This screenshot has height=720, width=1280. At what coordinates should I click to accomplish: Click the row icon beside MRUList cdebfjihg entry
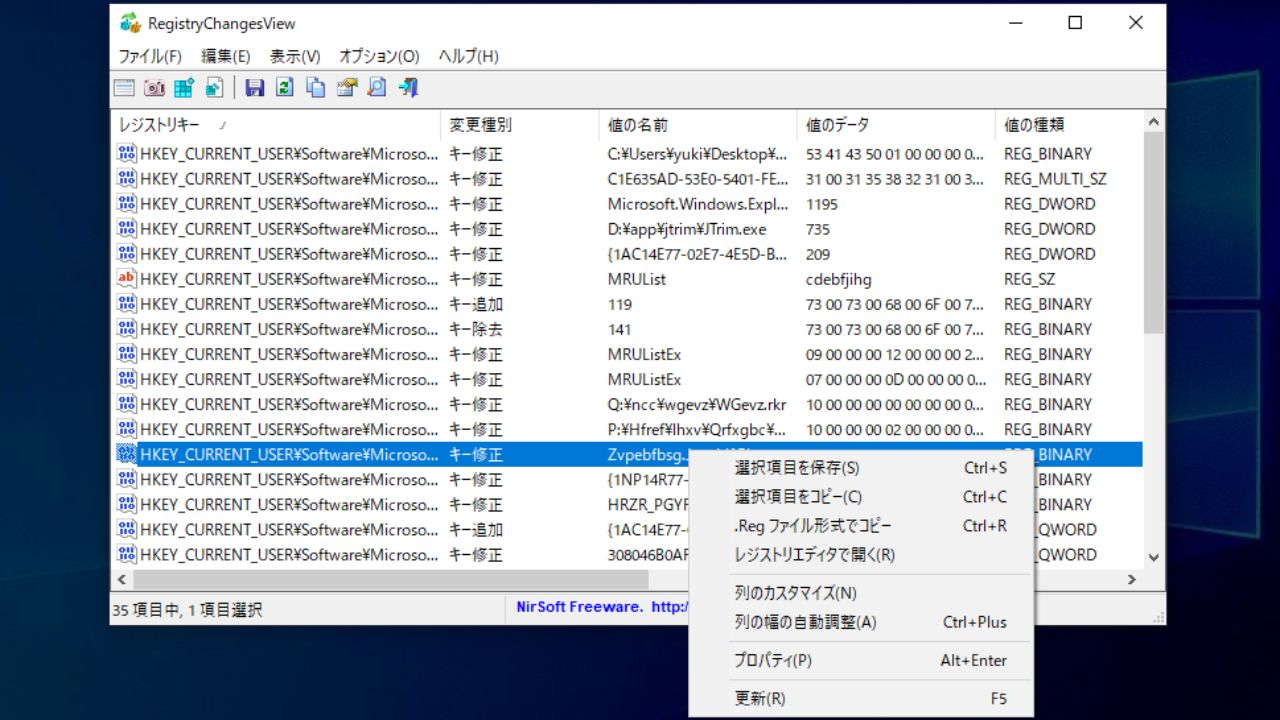(x=127, y=279)
